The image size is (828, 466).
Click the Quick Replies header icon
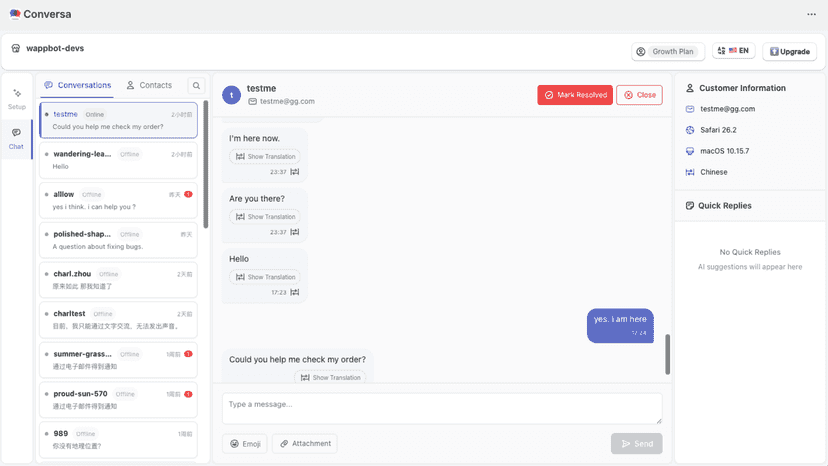click(x=690, y=206)
